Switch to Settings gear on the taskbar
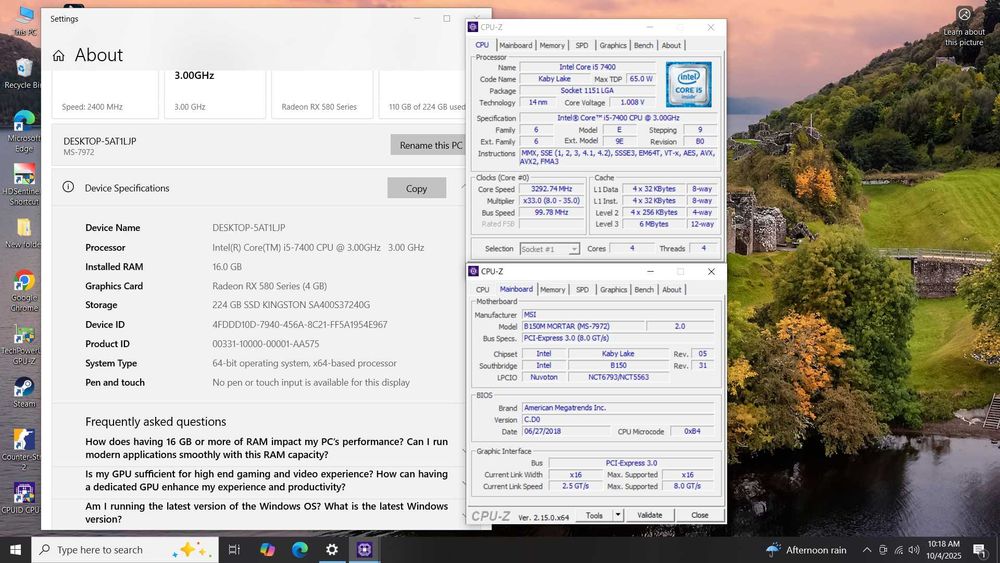The image size is (1000, 563). point(332,550)
